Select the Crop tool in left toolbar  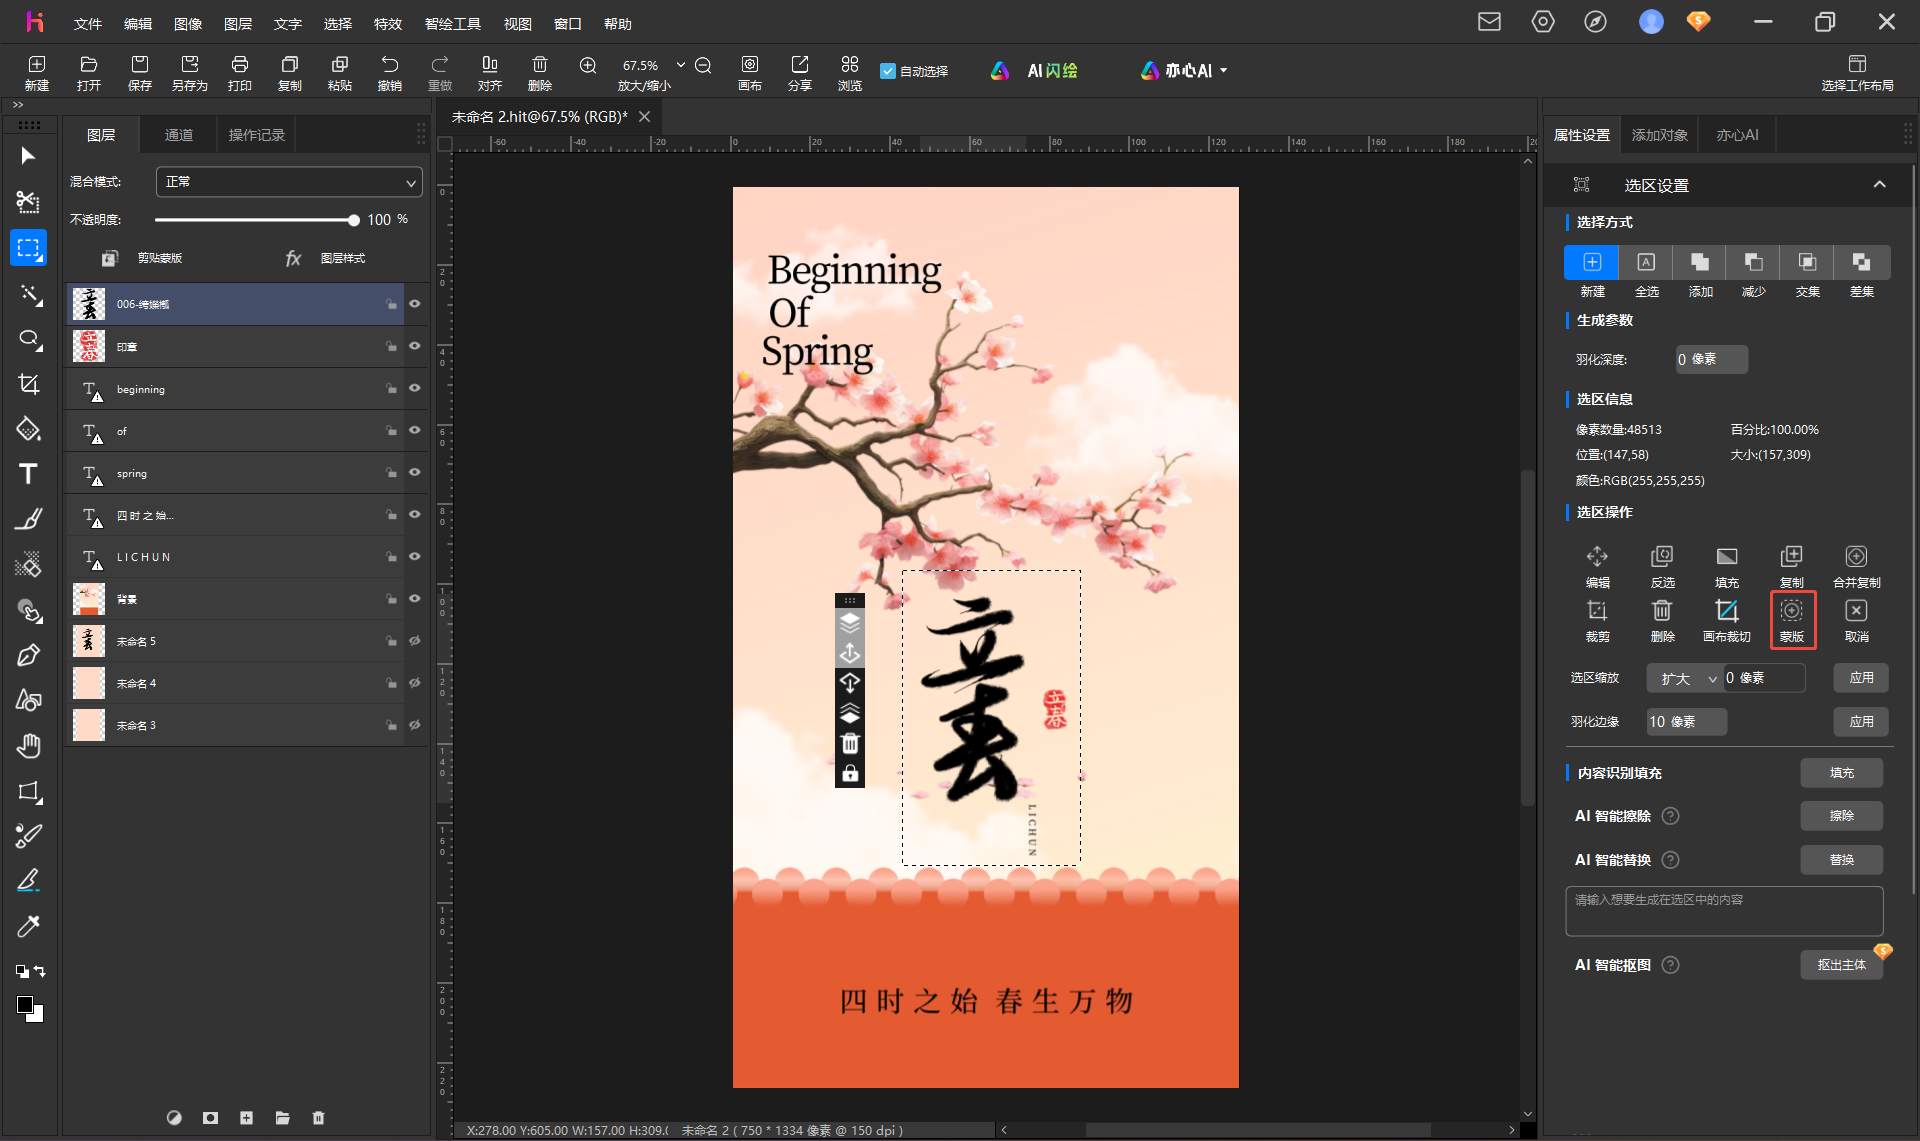(x=28, y=385)
